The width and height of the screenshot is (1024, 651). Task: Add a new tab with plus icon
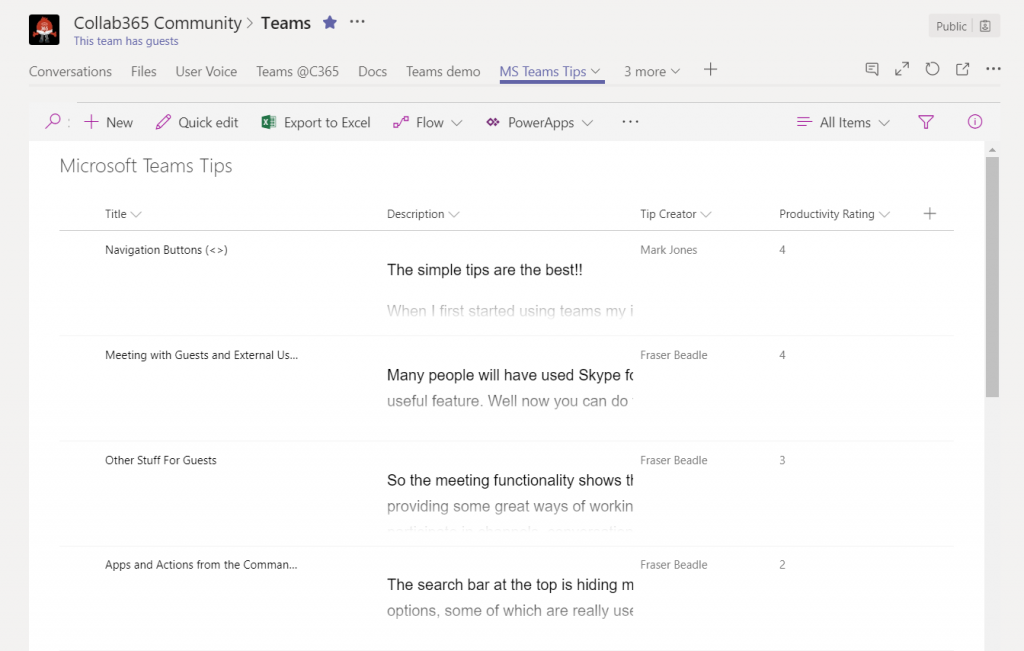711,69
